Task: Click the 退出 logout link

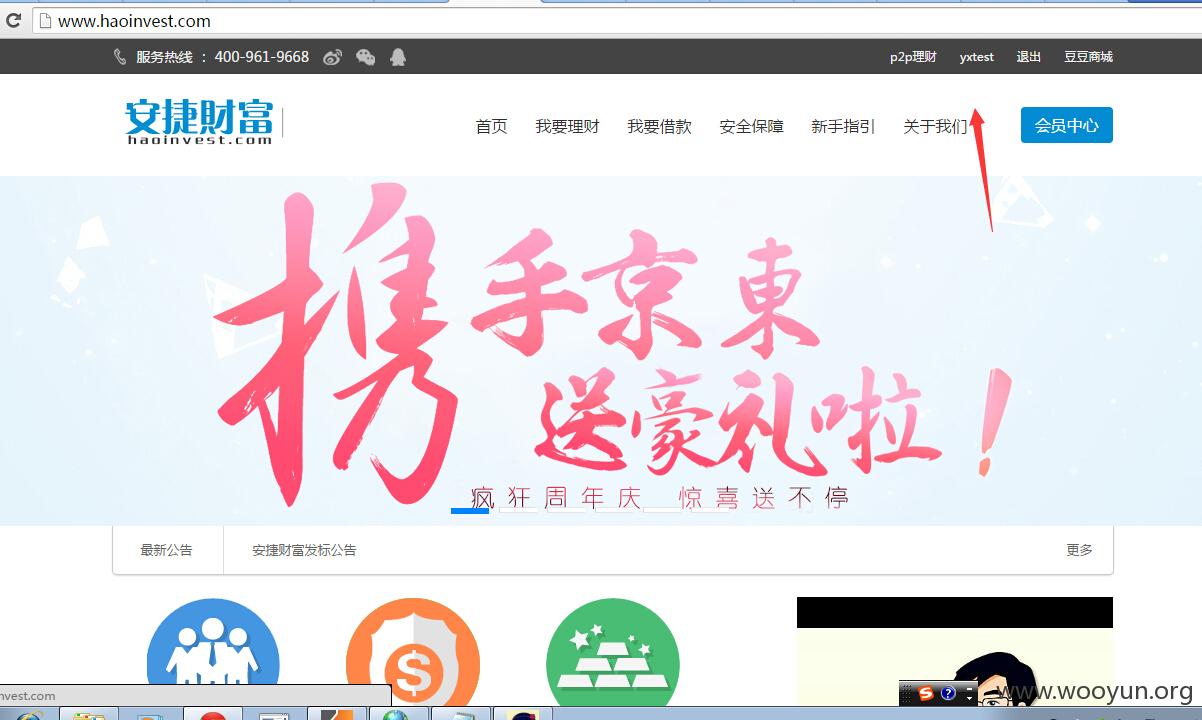Action: pyautogui.click(x=1029, y=57)
